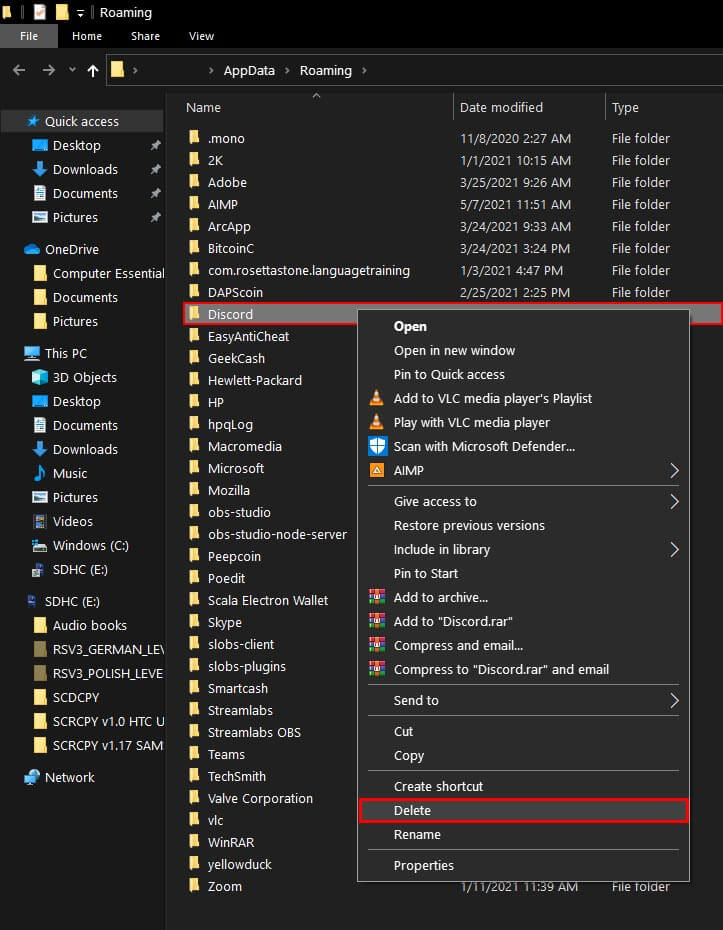Click WinRAR icon beside Add to "Discord.rar"

pos(377,621)
